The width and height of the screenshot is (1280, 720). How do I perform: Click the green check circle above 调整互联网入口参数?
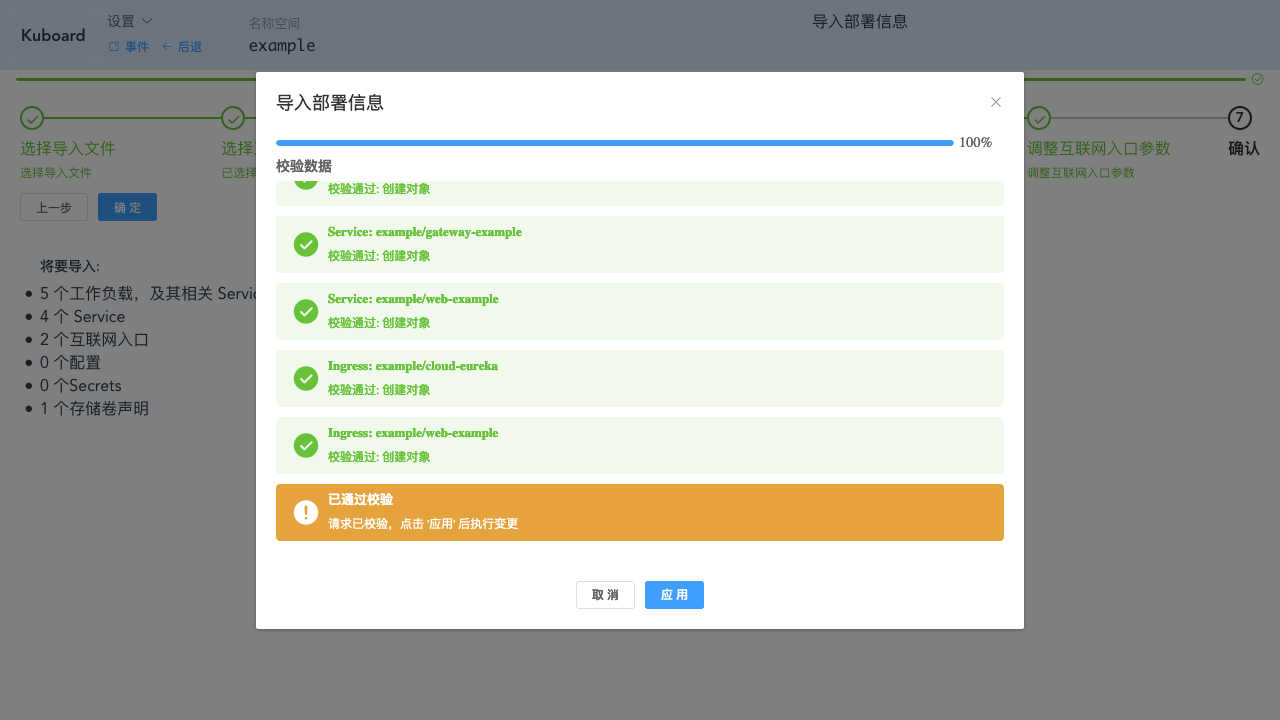click(1038, 118)
